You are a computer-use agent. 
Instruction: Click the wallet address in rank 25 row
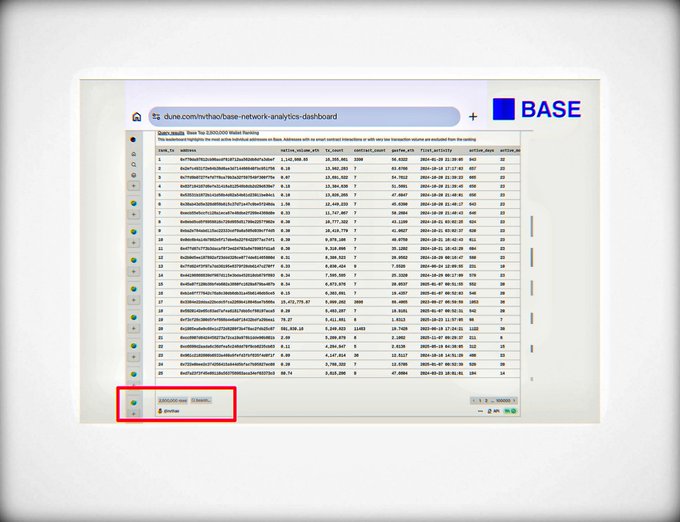[x=227, y=373]
